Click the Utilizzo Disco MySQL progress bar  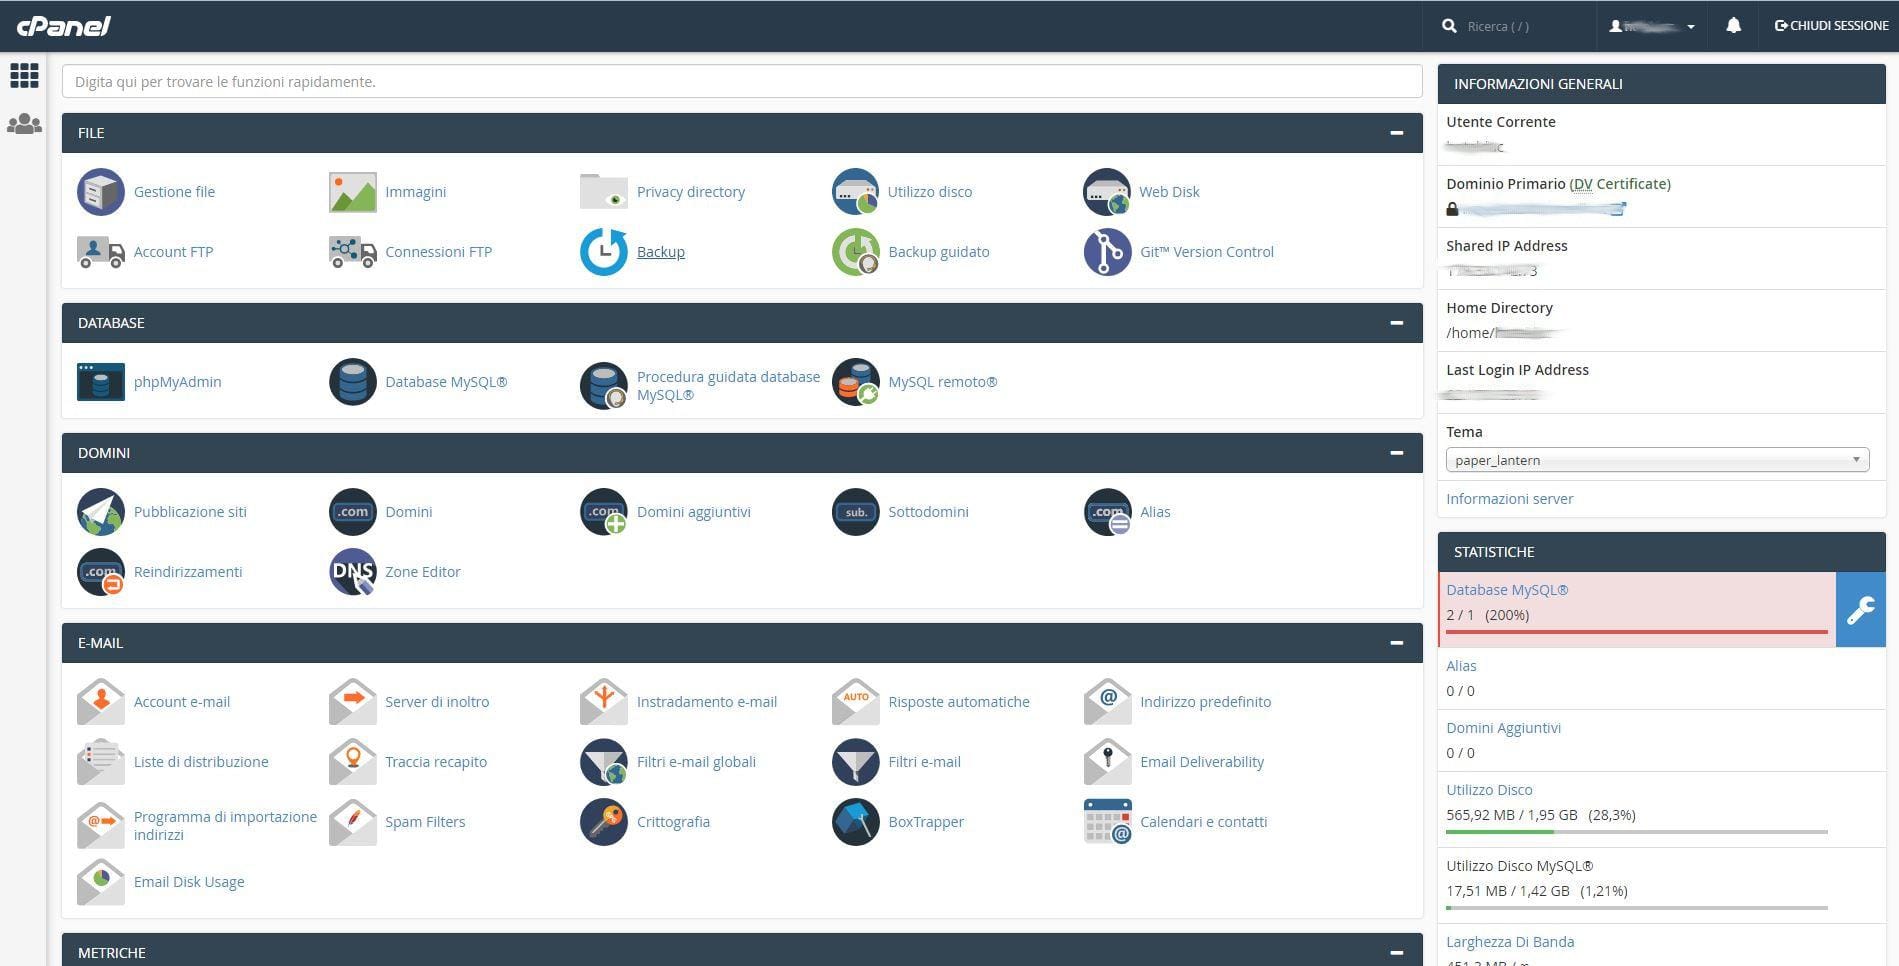[1637, 908]
